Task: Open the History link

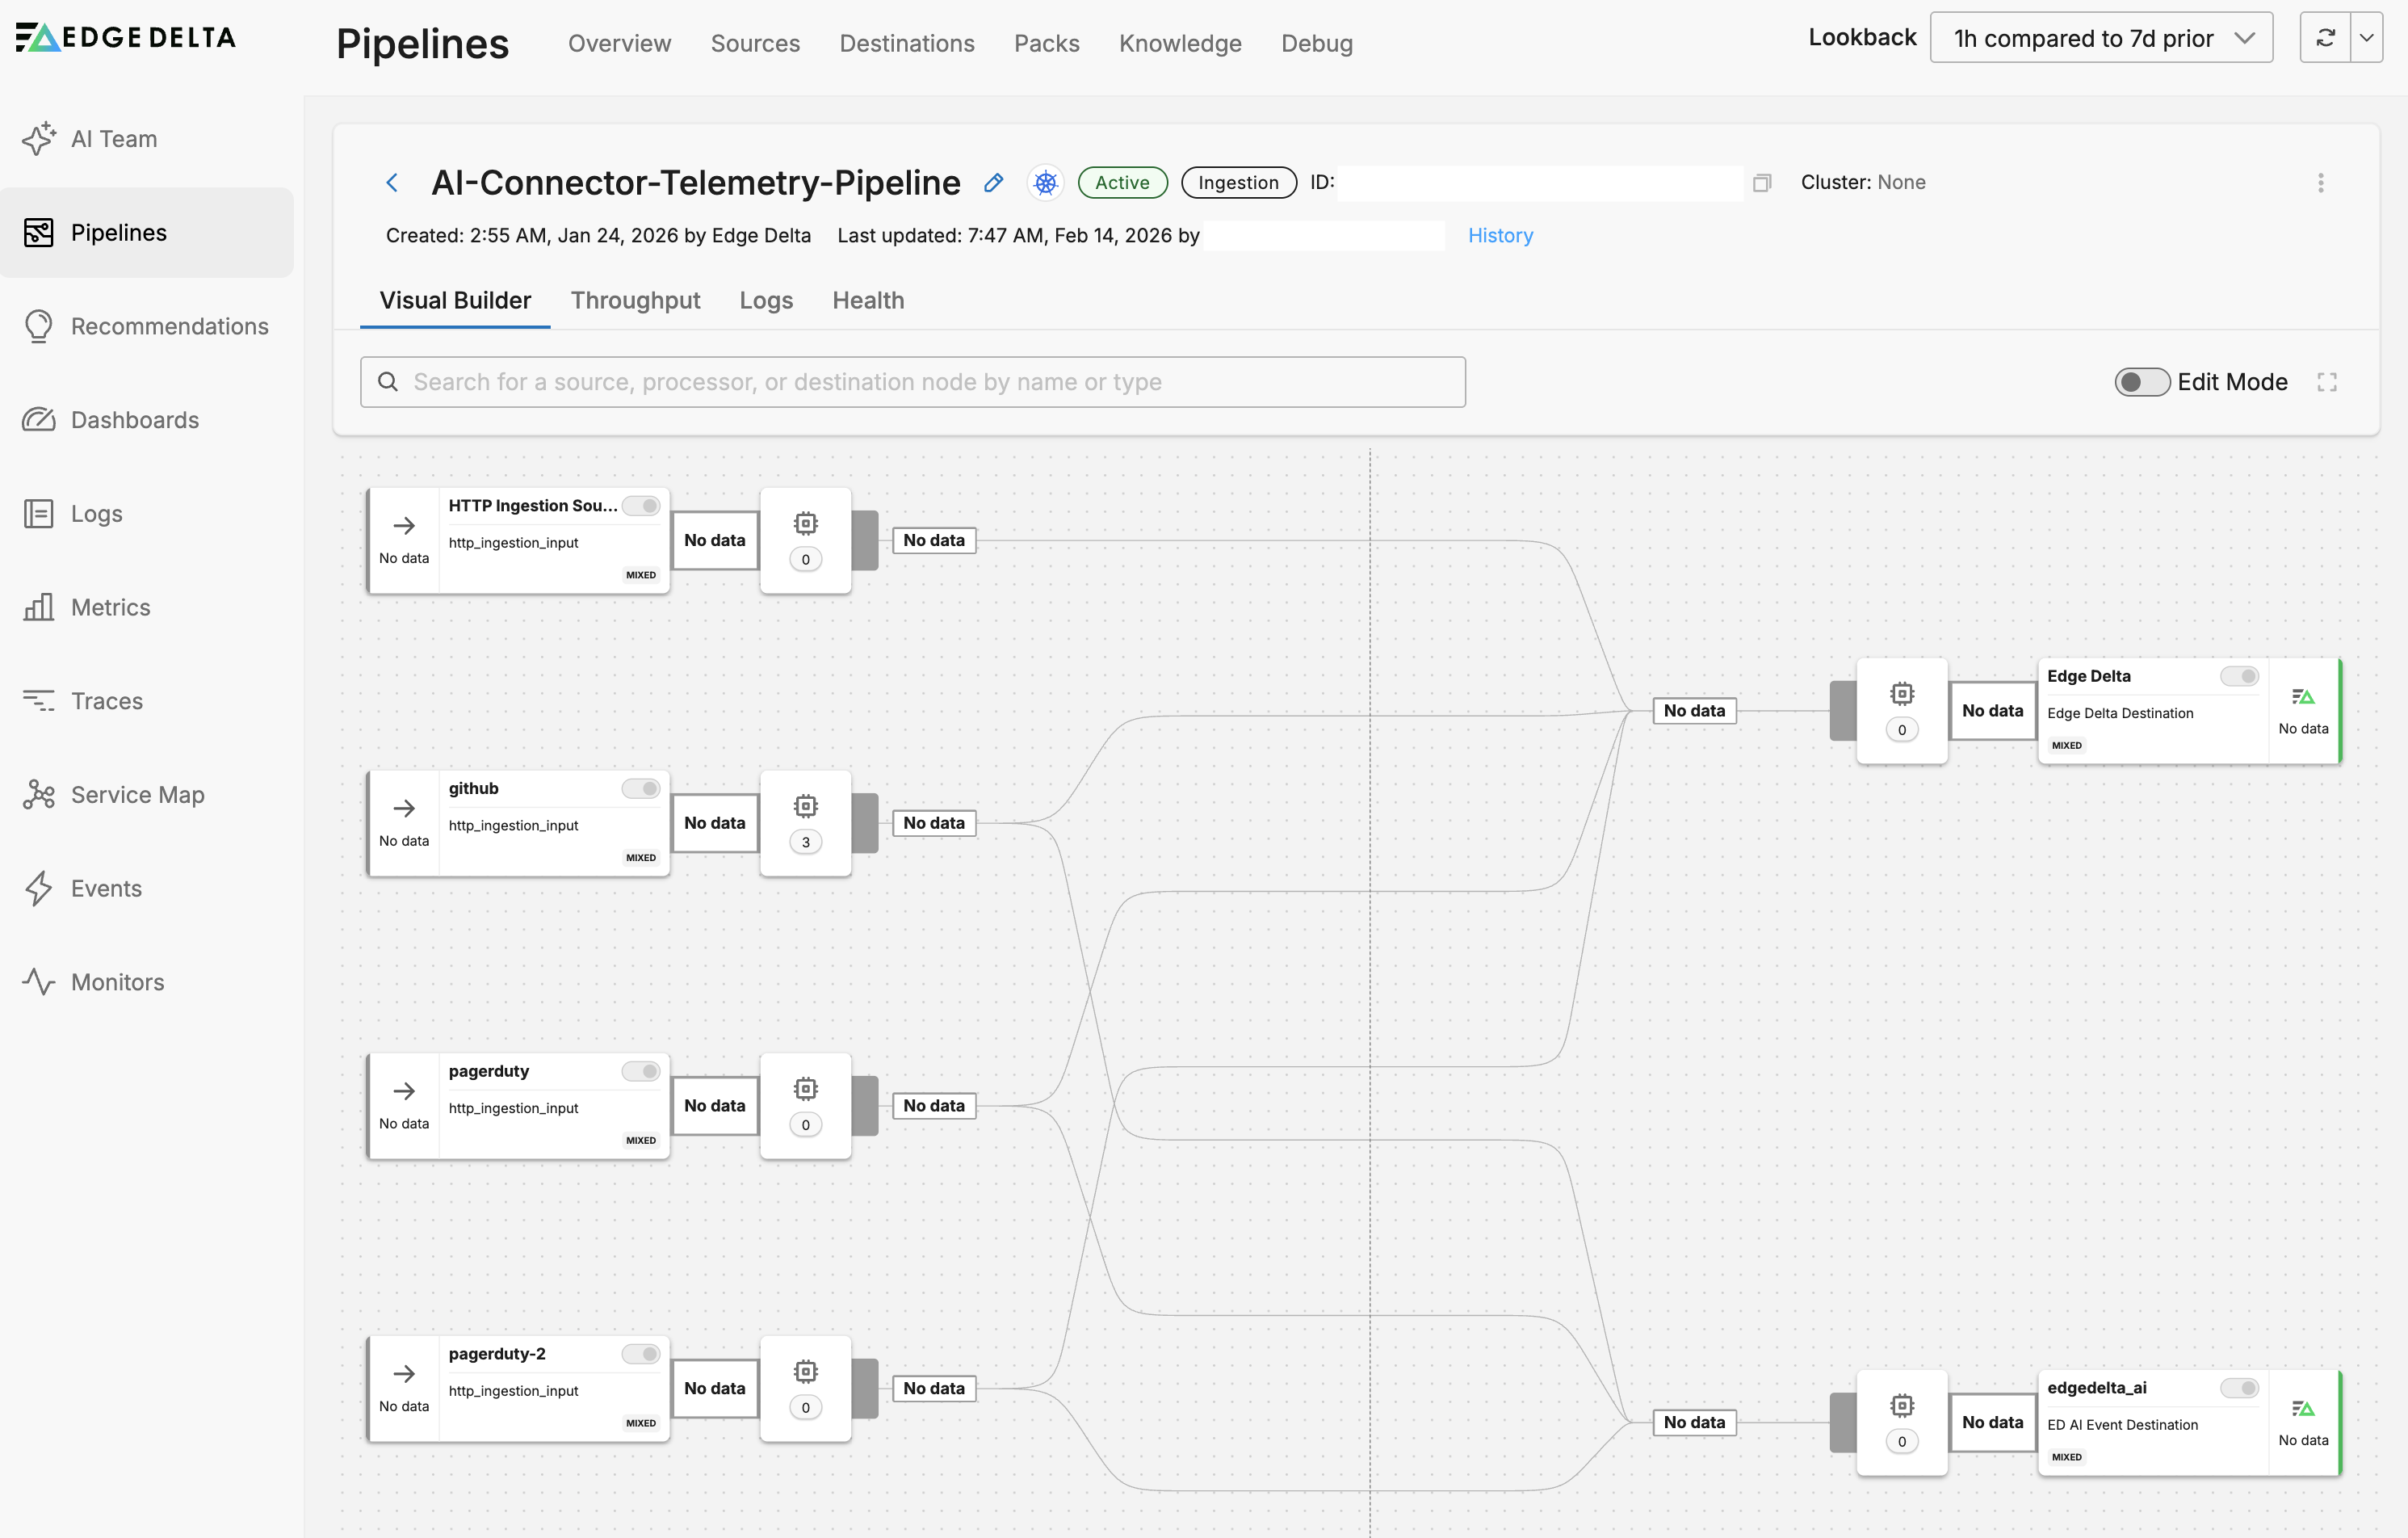Action: pos(1499,236)
